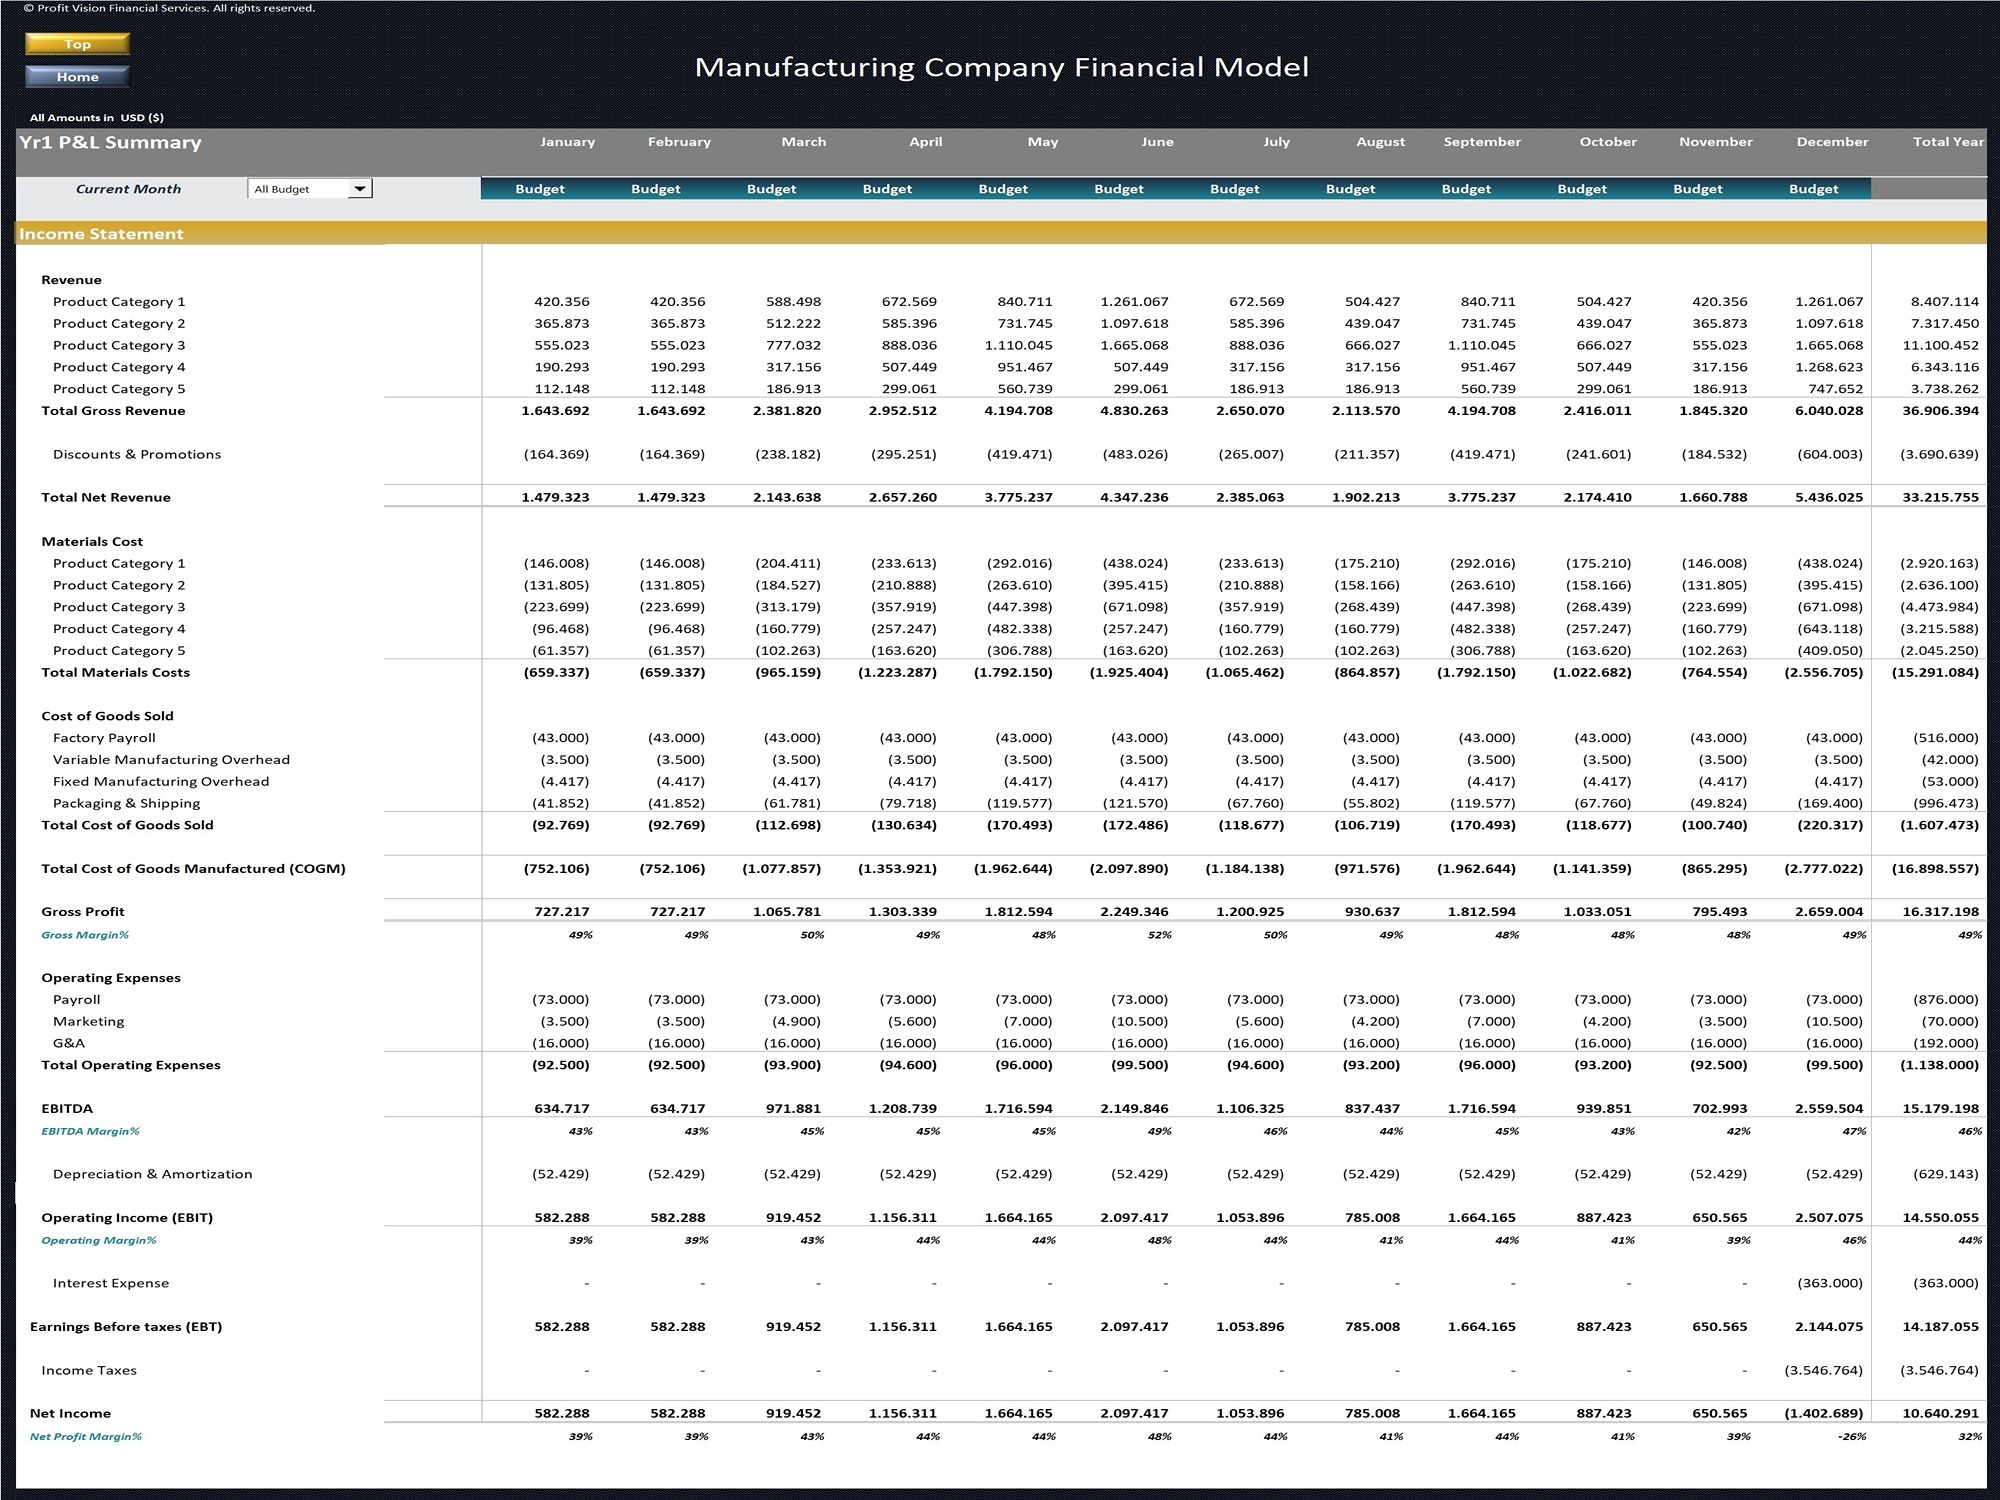Select the Packaging & Shipping row label
The width and height of the screenshot is (2000, 1500).
pyautogui.click(x=126, y=803)
